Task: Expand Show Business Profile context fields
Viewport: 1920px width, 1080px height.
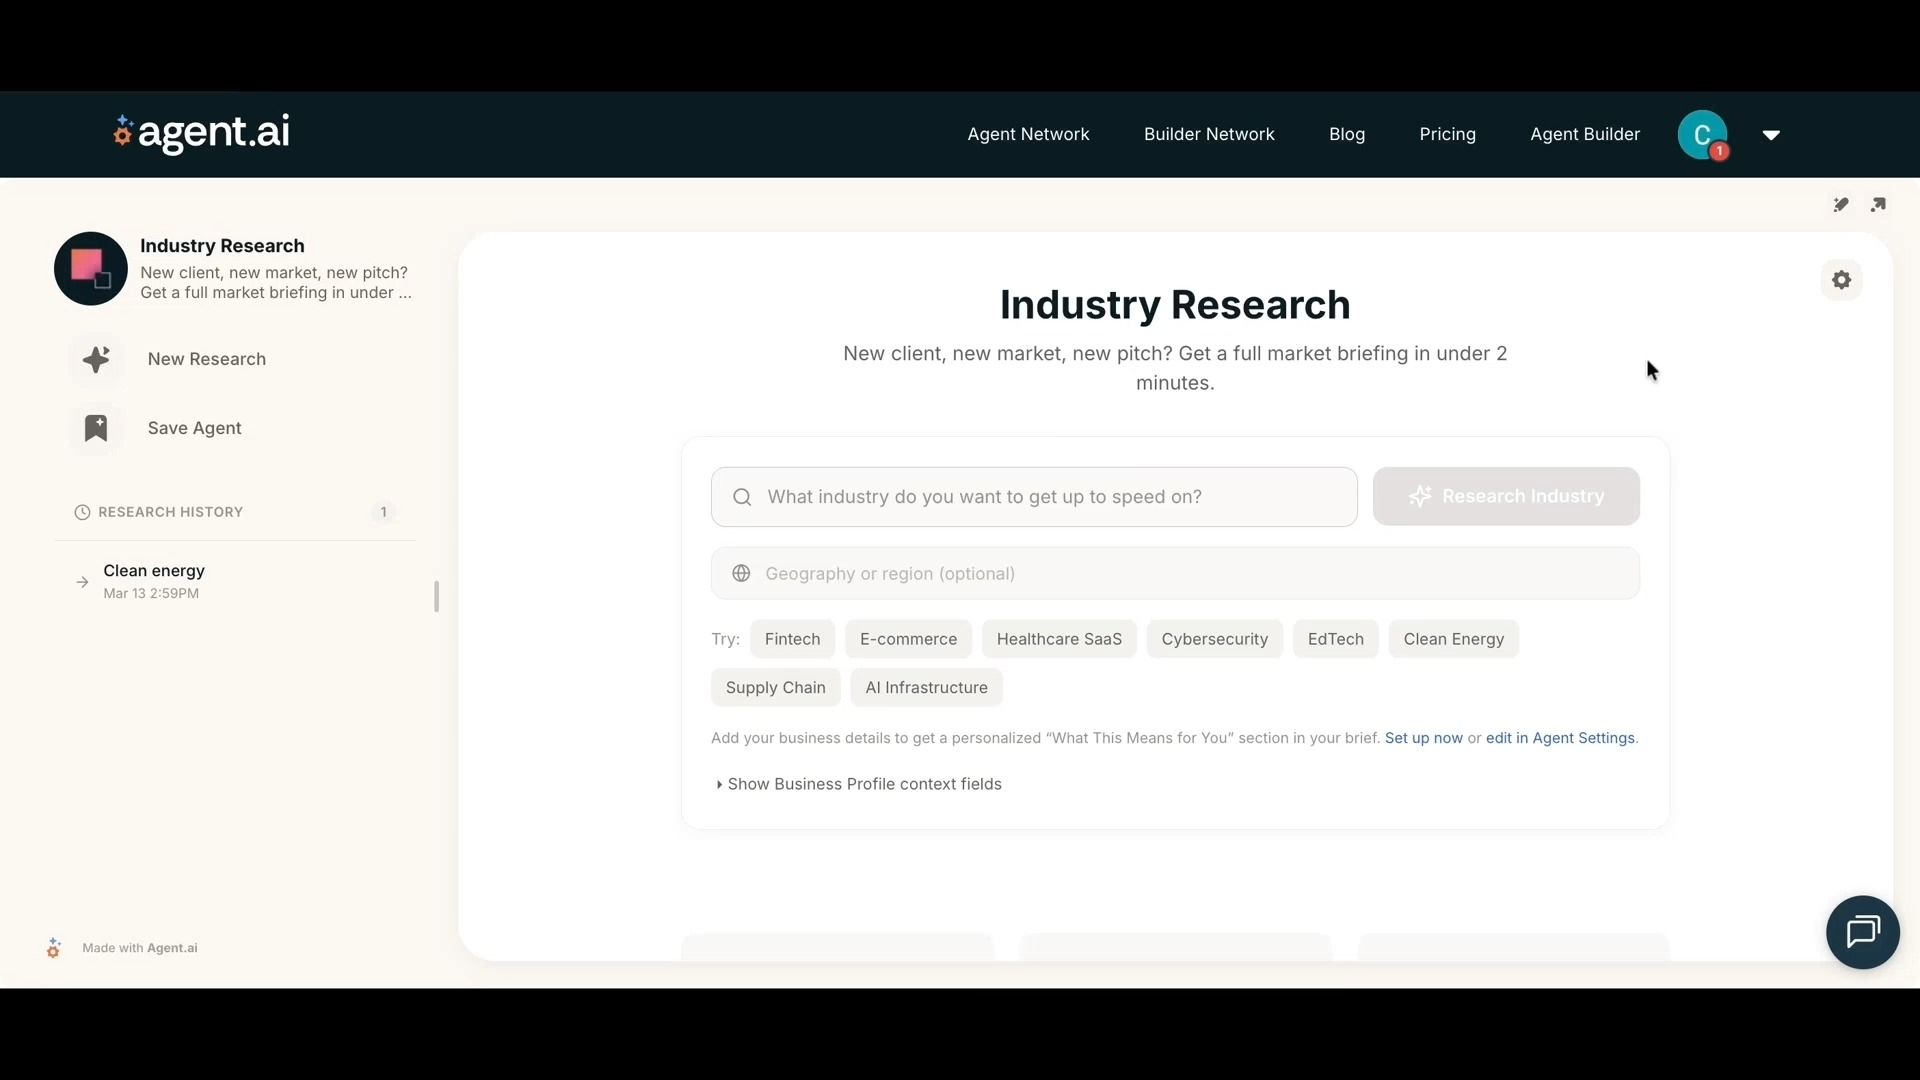Action: point(862,784)
